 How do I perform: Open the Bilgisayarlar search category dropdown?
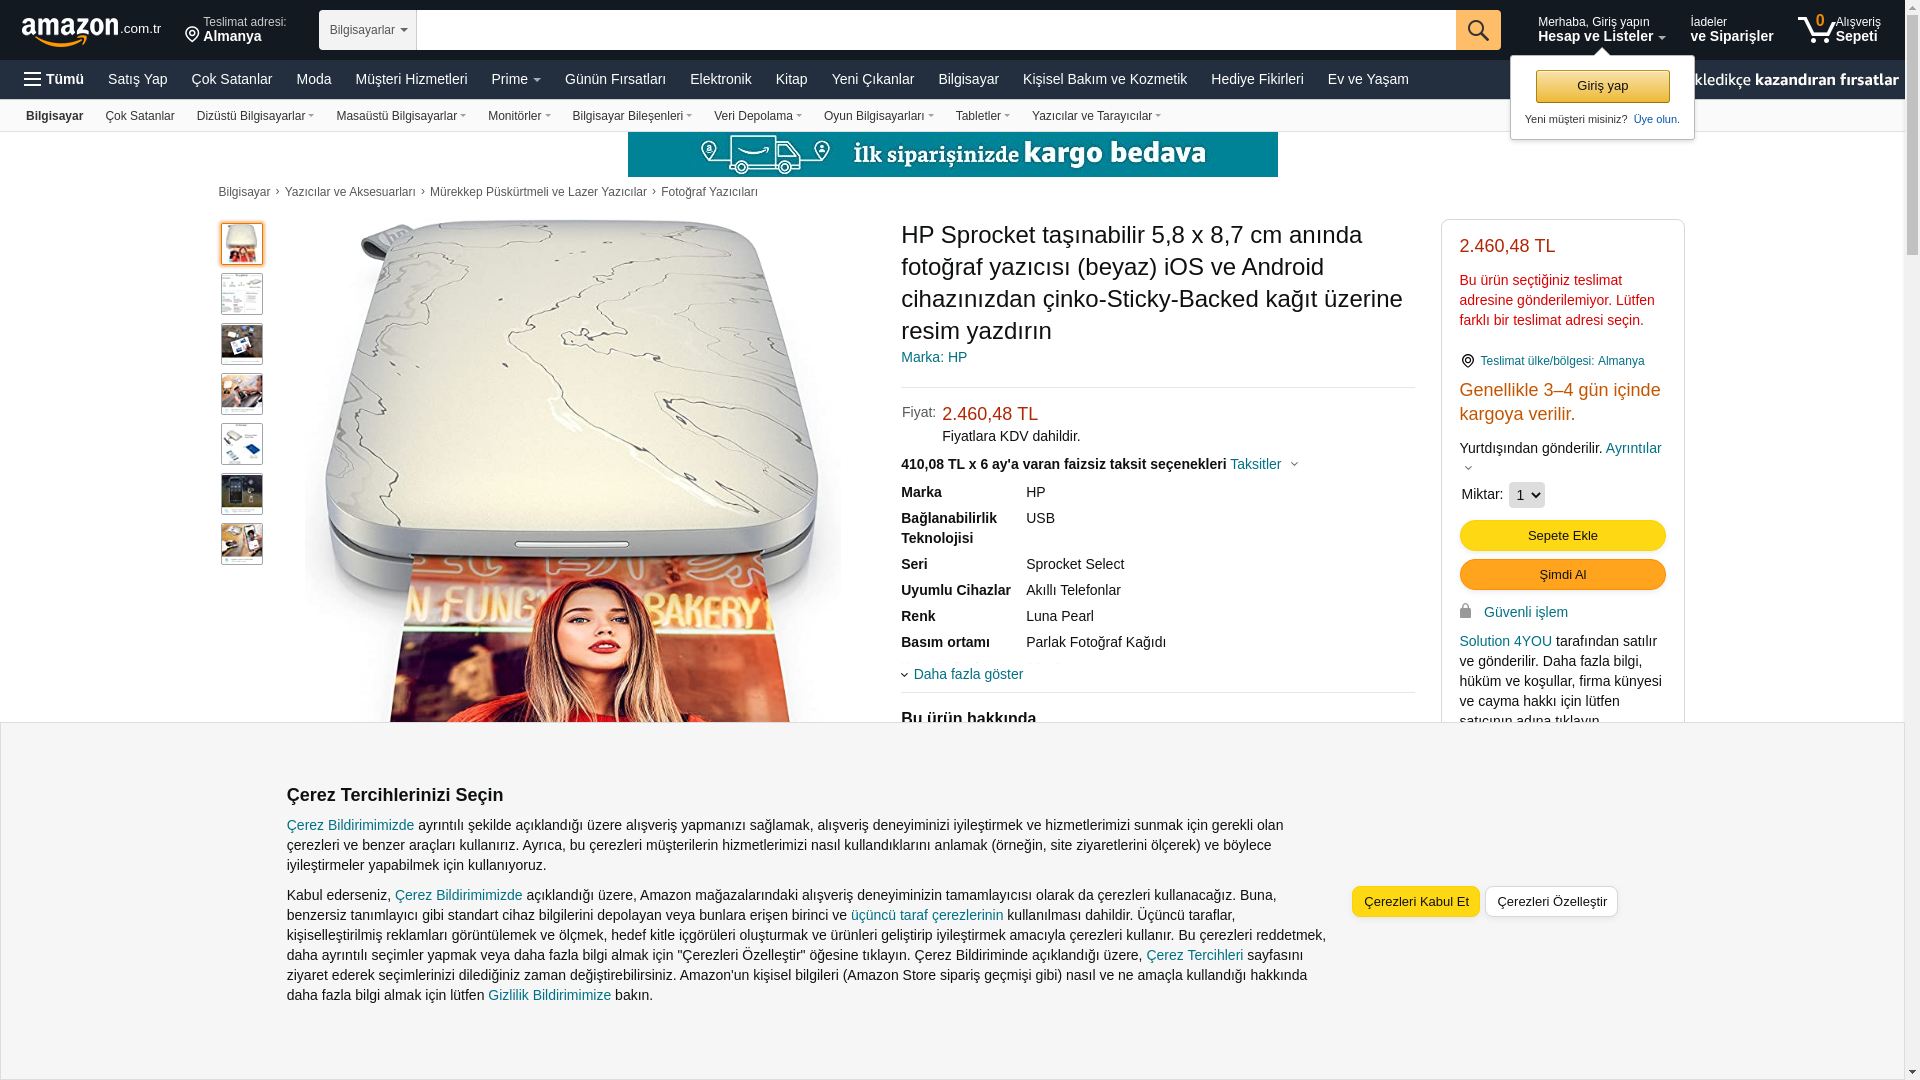[368, 30]
